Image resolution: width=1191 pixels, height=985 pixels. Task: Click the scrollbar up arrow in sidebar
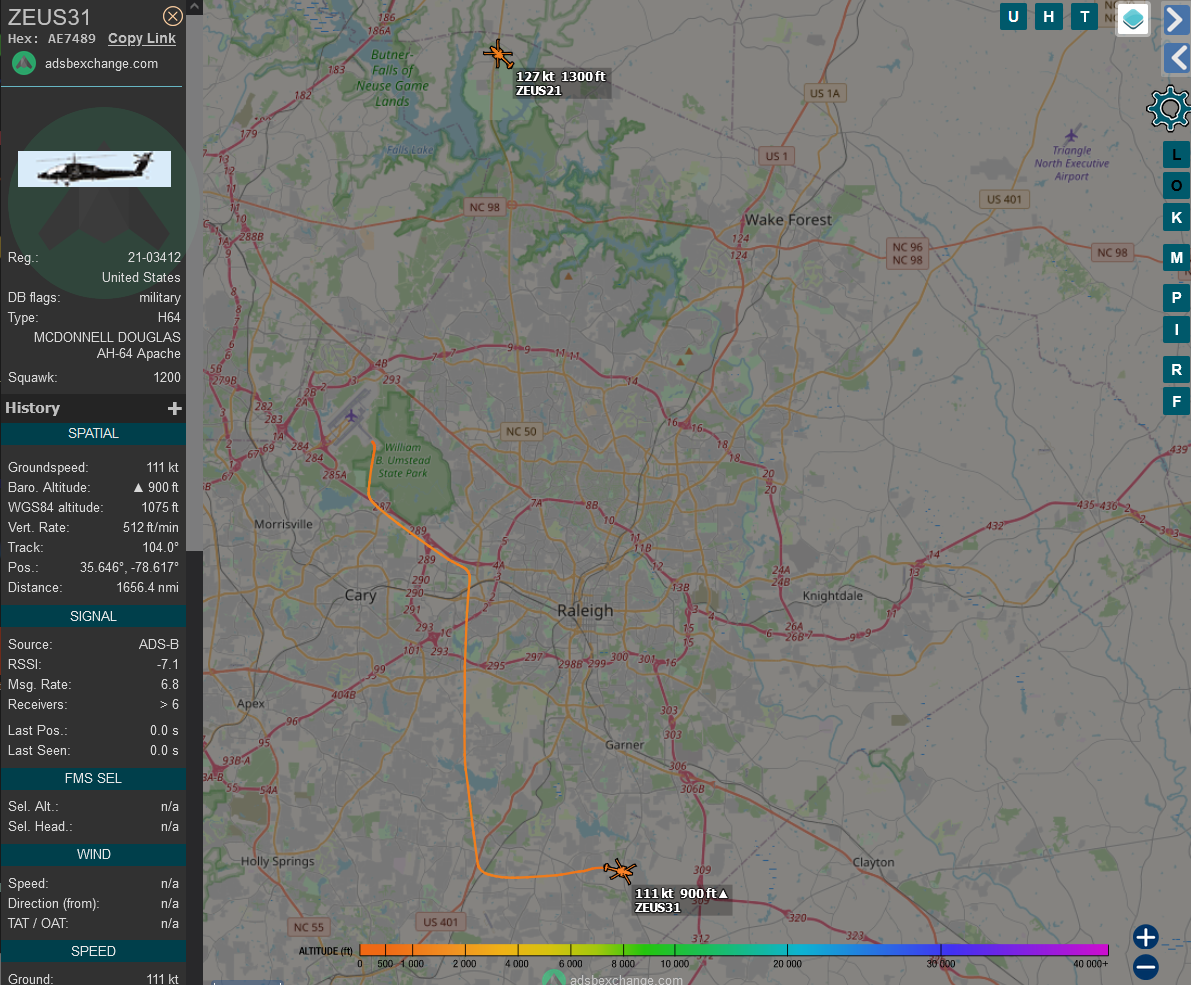(194, 7)
